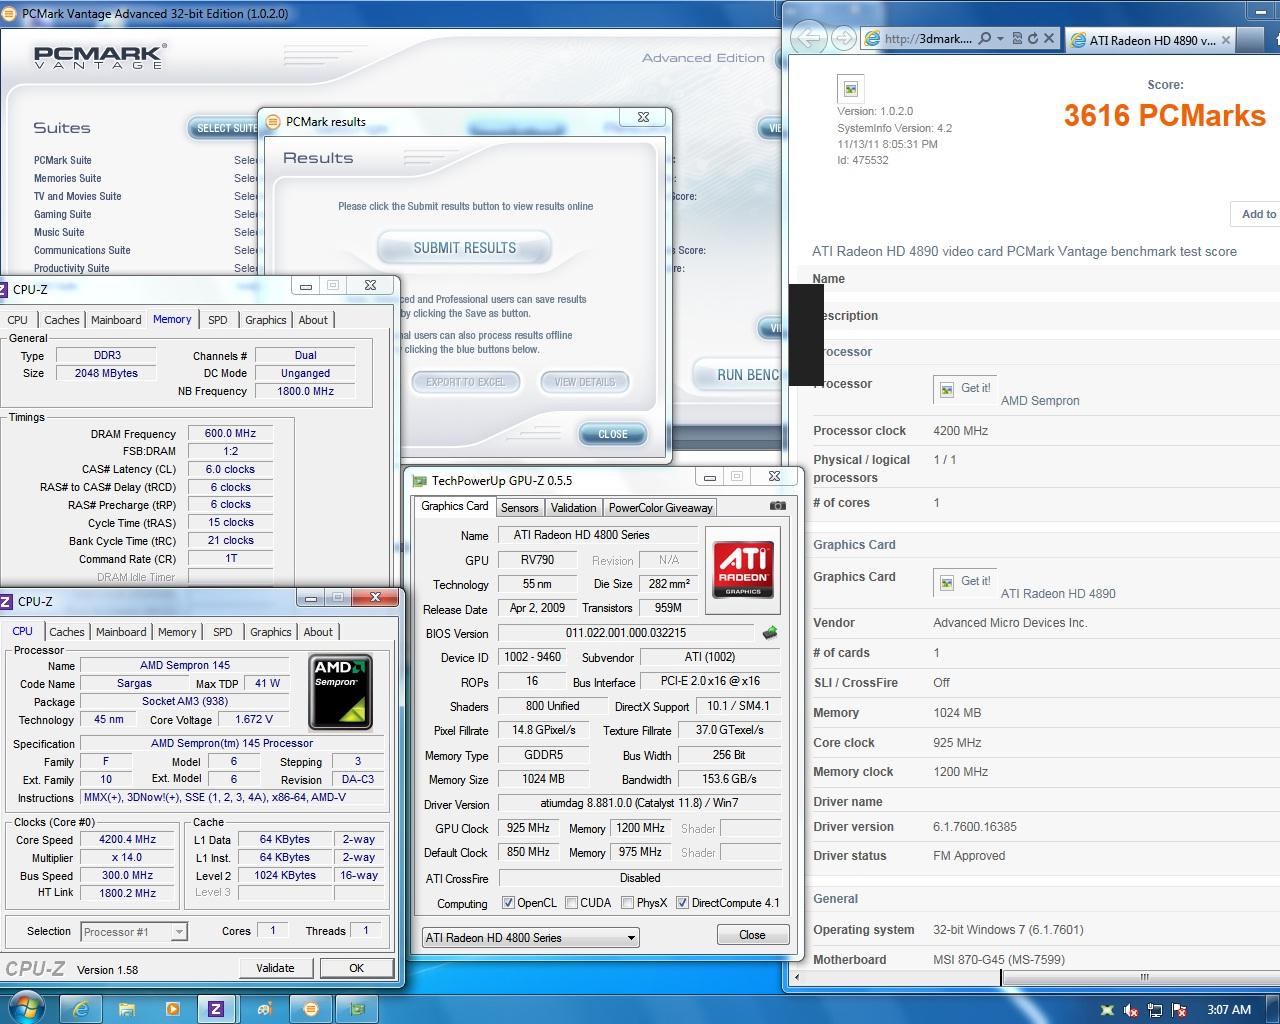Stop loading the page in Internet Explorer

coord(1049,39)
